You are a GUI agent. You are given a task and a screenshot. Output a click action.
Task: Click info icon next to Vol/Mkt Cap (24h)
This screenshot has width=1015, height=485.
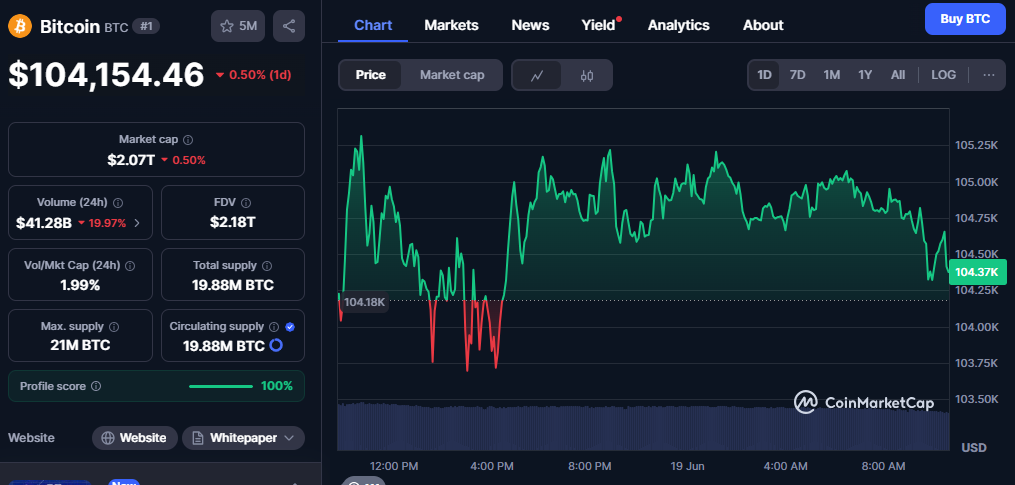(x=130, y=265)
